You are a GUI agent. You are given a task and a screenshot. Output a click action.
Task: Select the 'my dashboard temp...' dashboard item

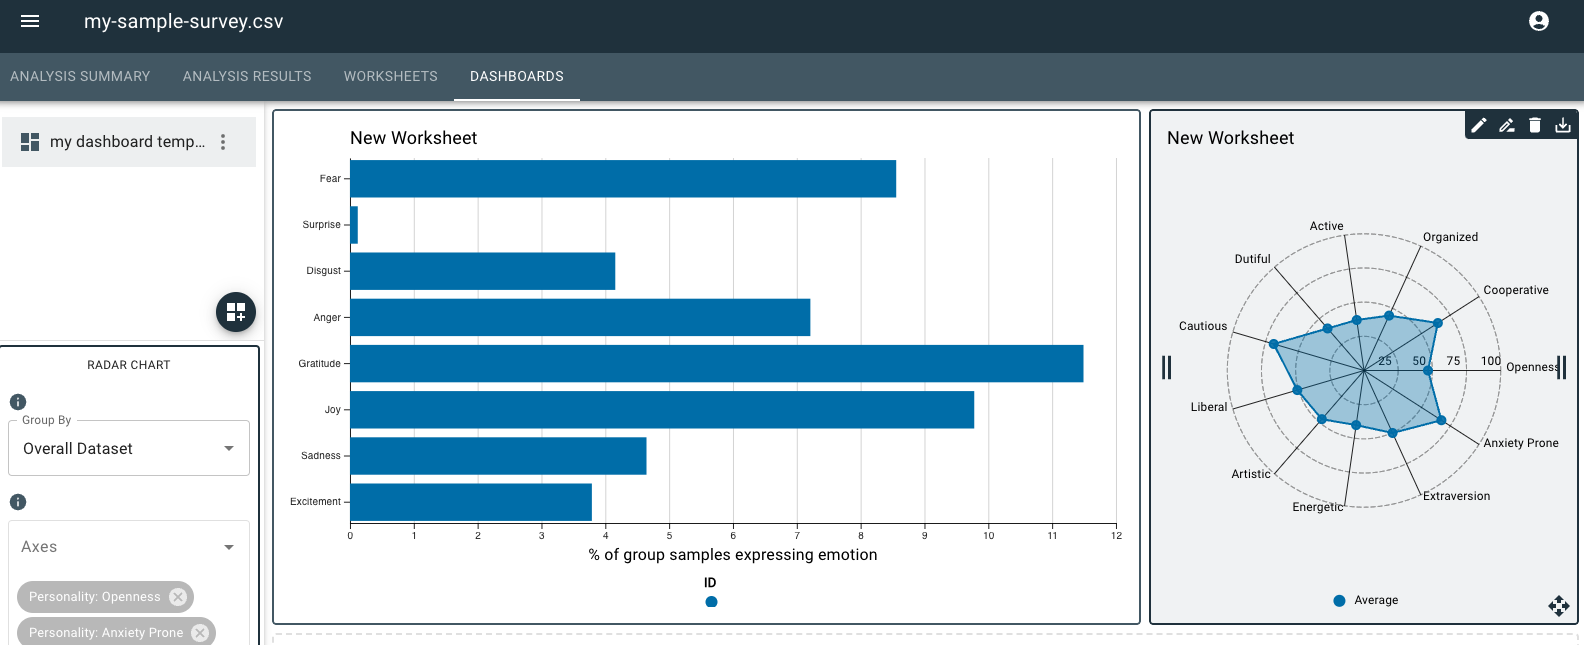click(x=128, y=142)
